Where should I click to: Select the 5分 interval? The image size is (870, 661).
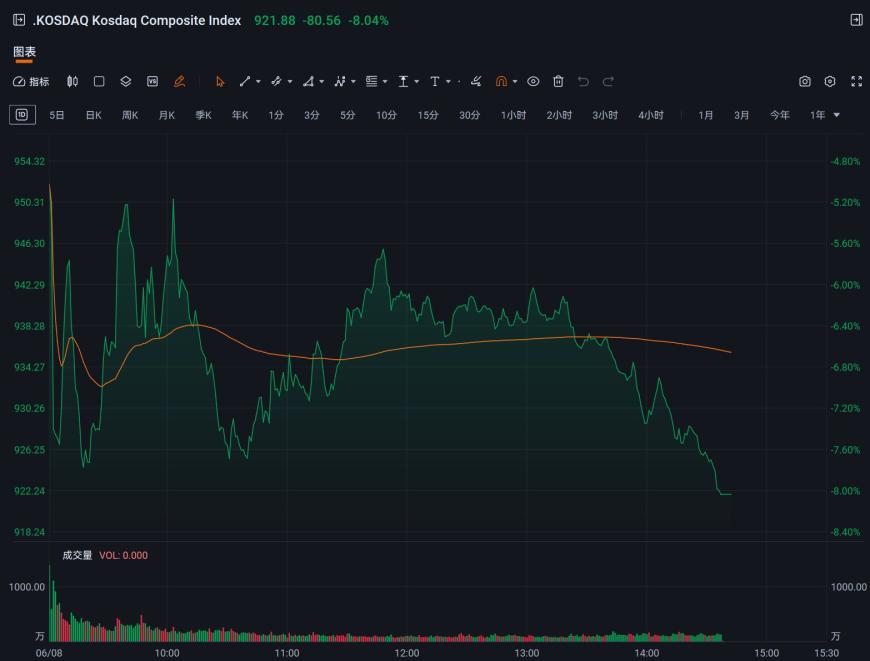pos(348,115)
